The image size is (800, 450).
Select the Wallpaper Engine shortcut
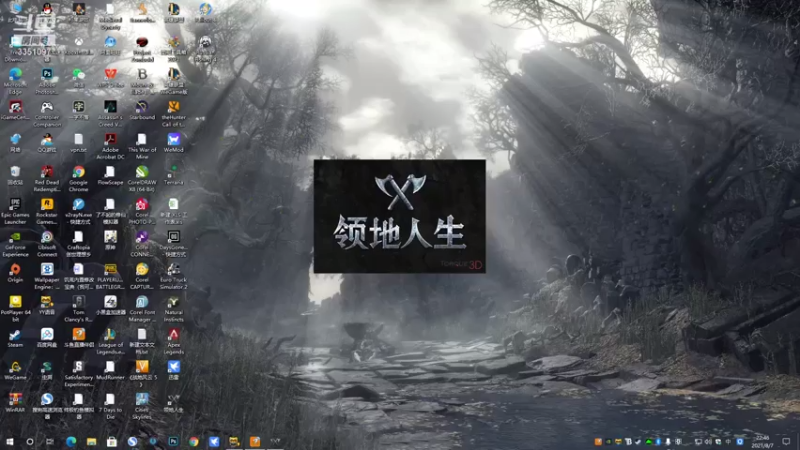(47, 277)
